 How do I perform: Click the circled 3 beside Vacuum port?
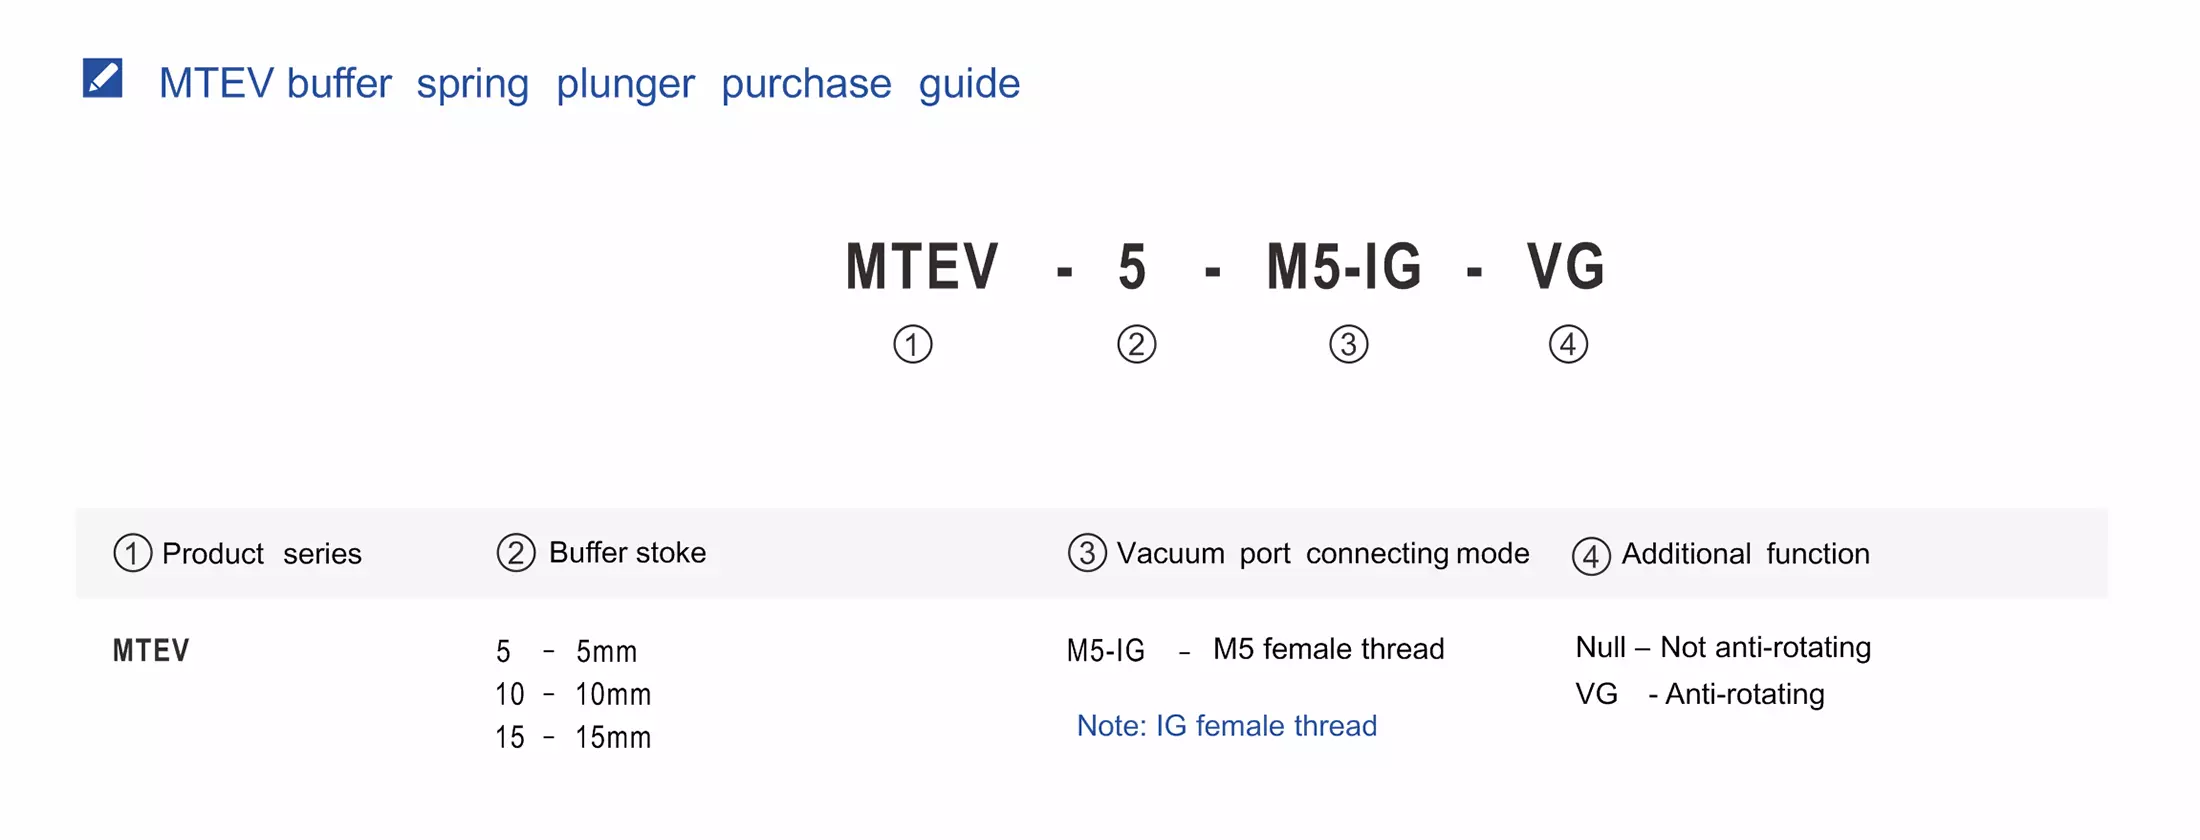[1087, 553]
